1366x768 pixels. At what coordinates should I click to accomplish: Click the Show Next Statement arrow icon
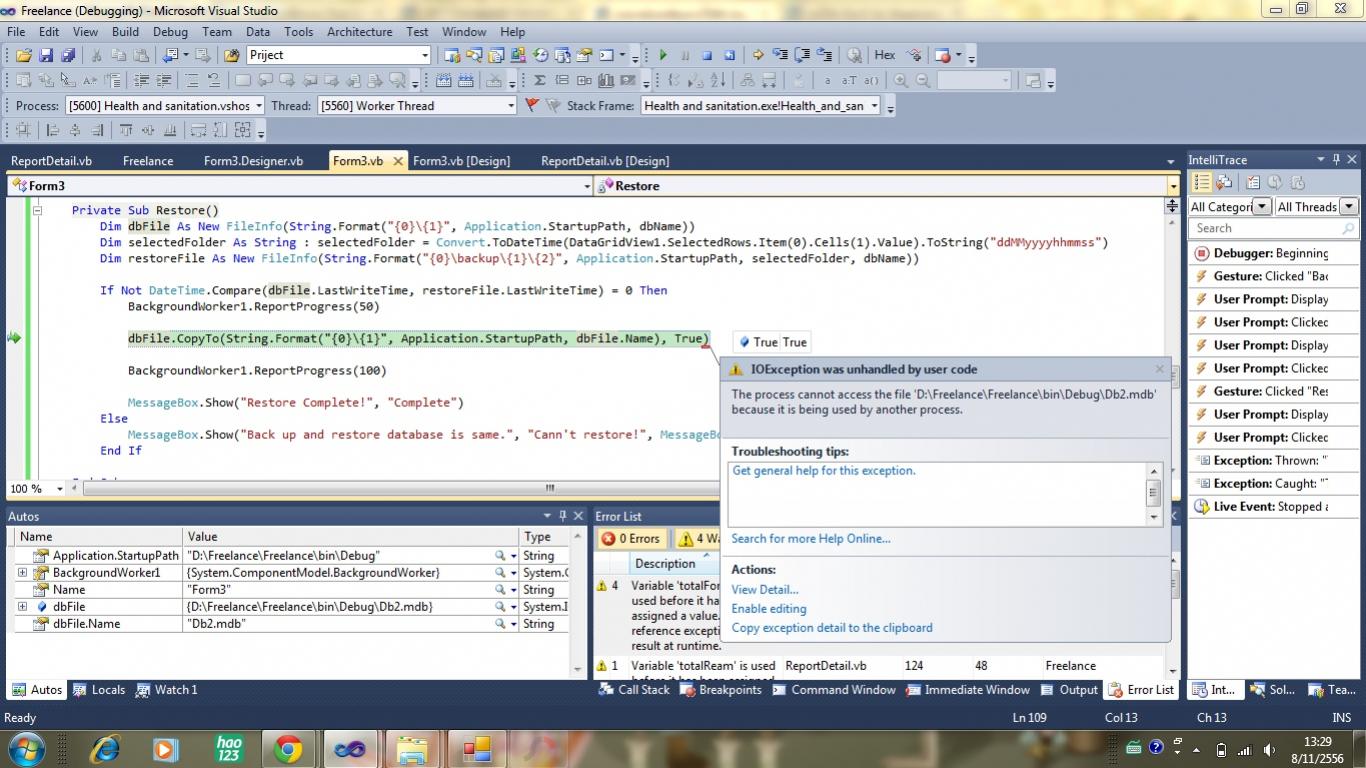click(x=757, y=56)
